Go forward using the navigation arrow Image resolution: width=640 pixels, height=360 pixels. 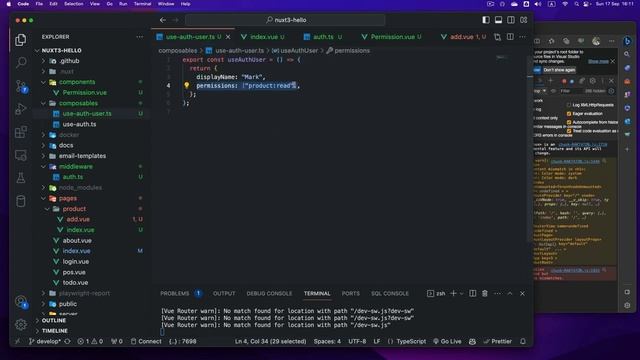176,20
